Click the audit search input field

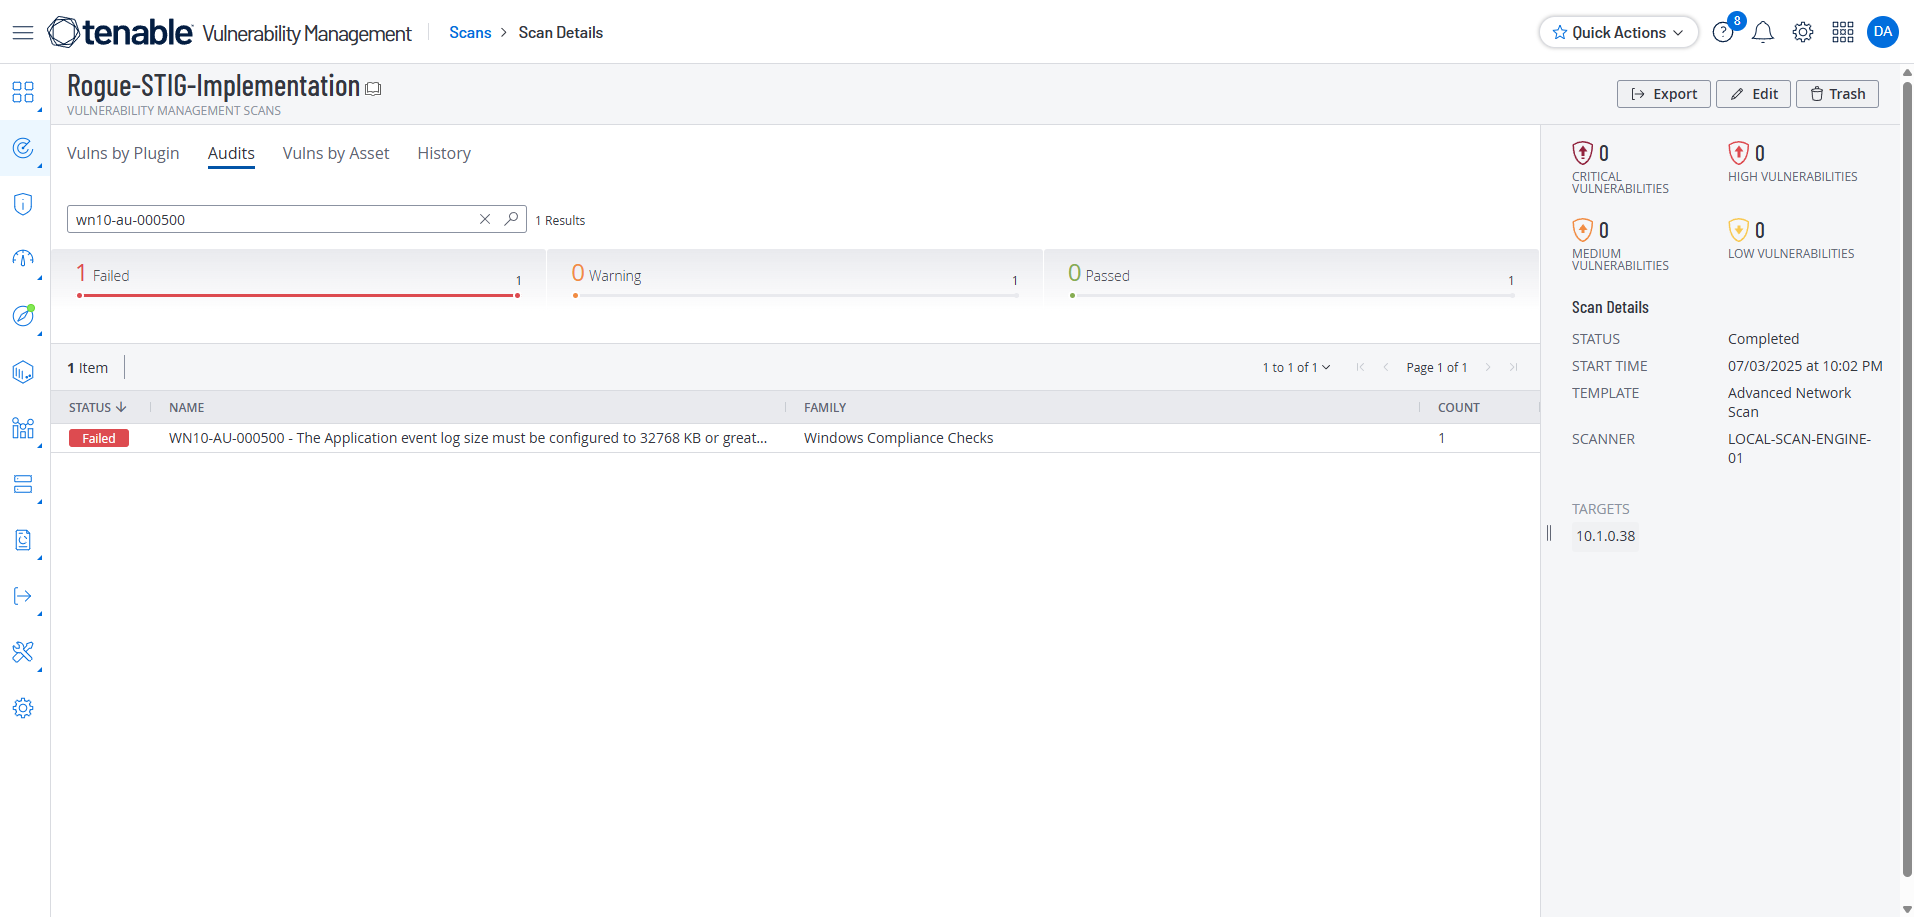[x=270, y=219]
